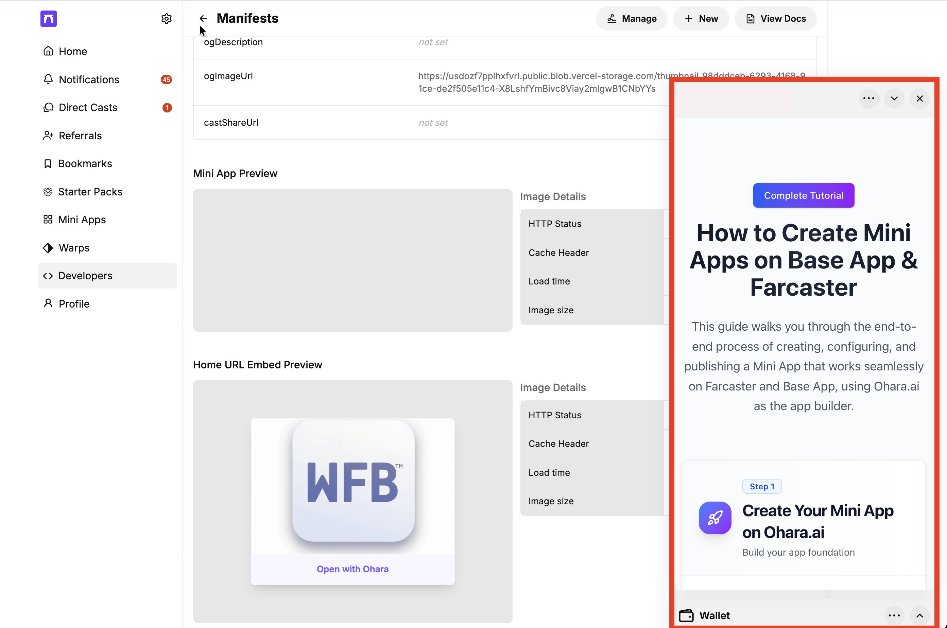This screenshot has height=628, width=947.
Task: Open Mini Apps in sidebar
Action: pos(108,220)
